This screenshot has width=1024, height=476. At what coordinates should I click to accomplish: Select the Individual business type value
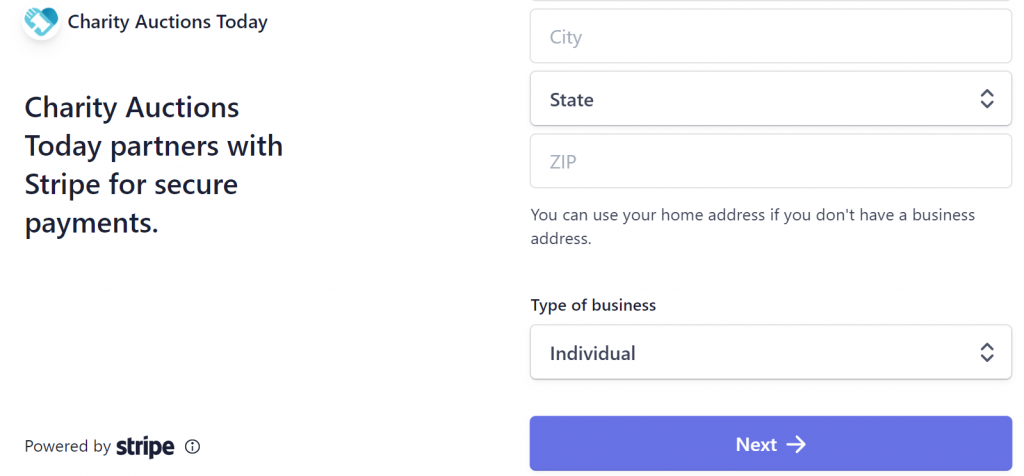[592, 353]
